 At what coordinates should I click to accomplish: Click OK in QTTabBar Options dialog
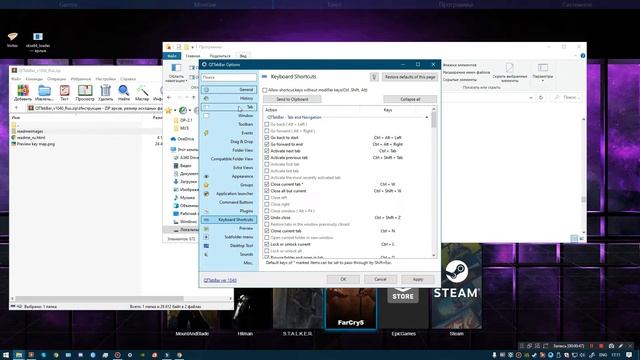pos(343,279)
